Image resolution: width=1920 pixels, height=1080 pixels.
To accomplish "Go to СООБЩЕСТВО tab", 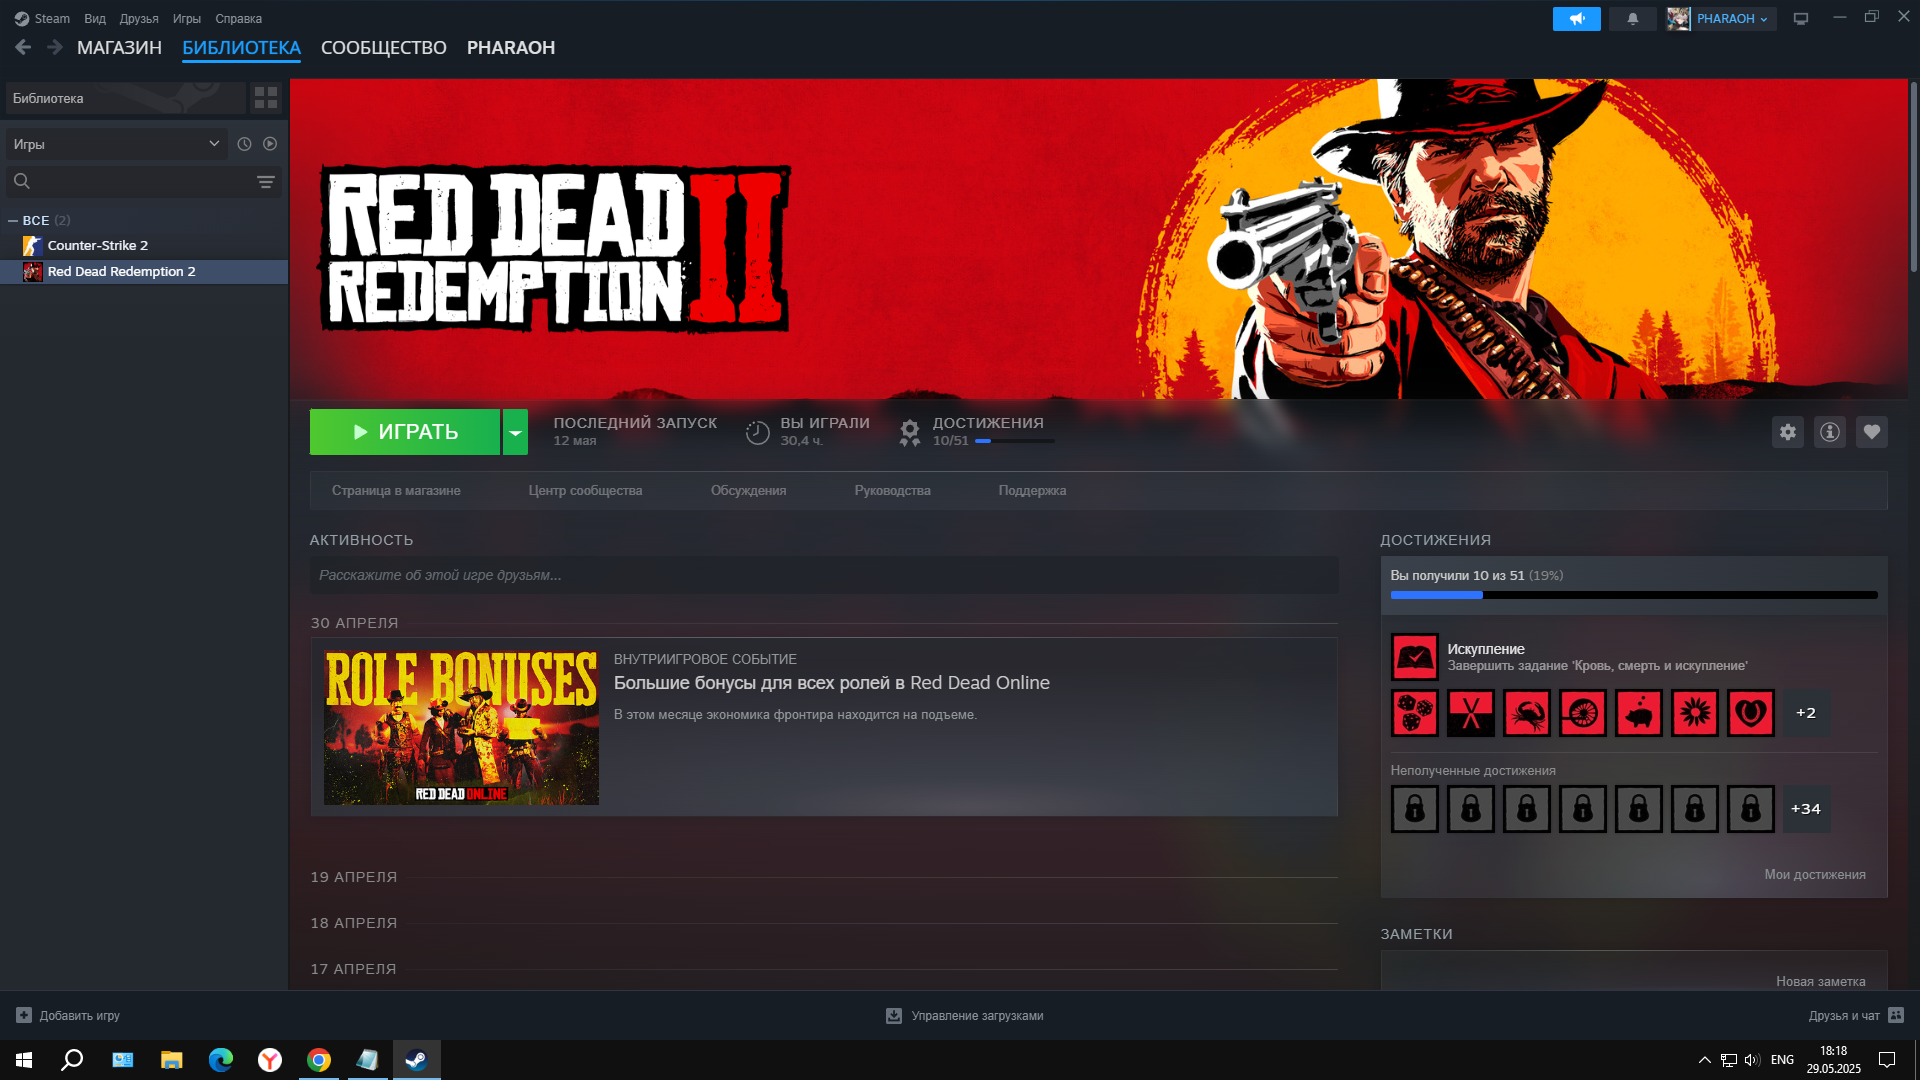I will [x=384, y=47].
